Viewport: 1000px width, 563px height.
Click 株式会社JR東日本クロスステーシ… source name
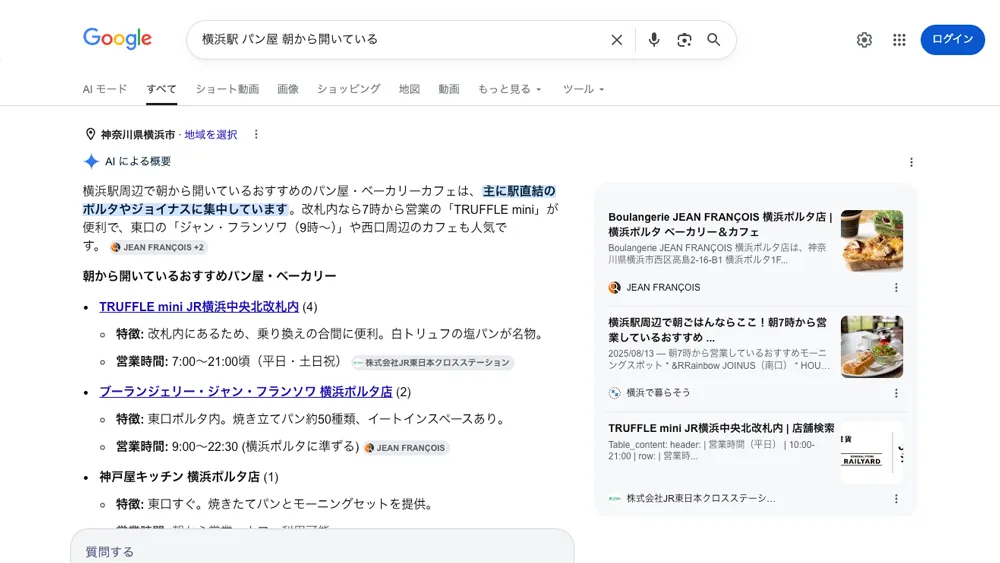tap(701, 499)
